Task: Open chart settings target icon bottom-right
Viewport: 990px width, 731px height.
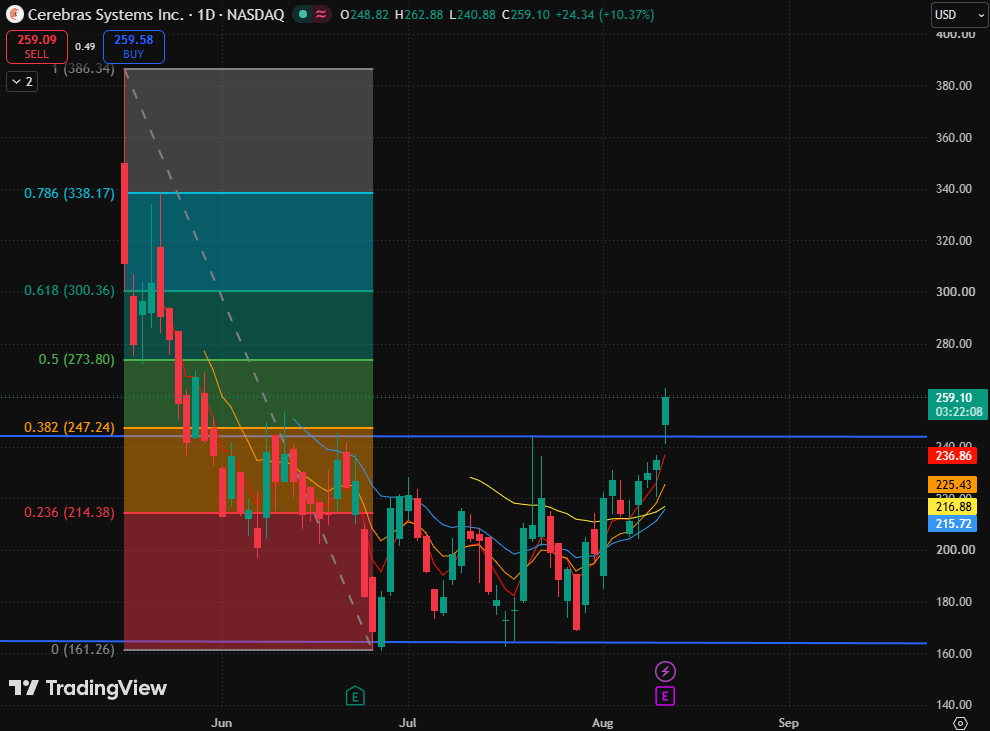Action: (x=960, y=723)
